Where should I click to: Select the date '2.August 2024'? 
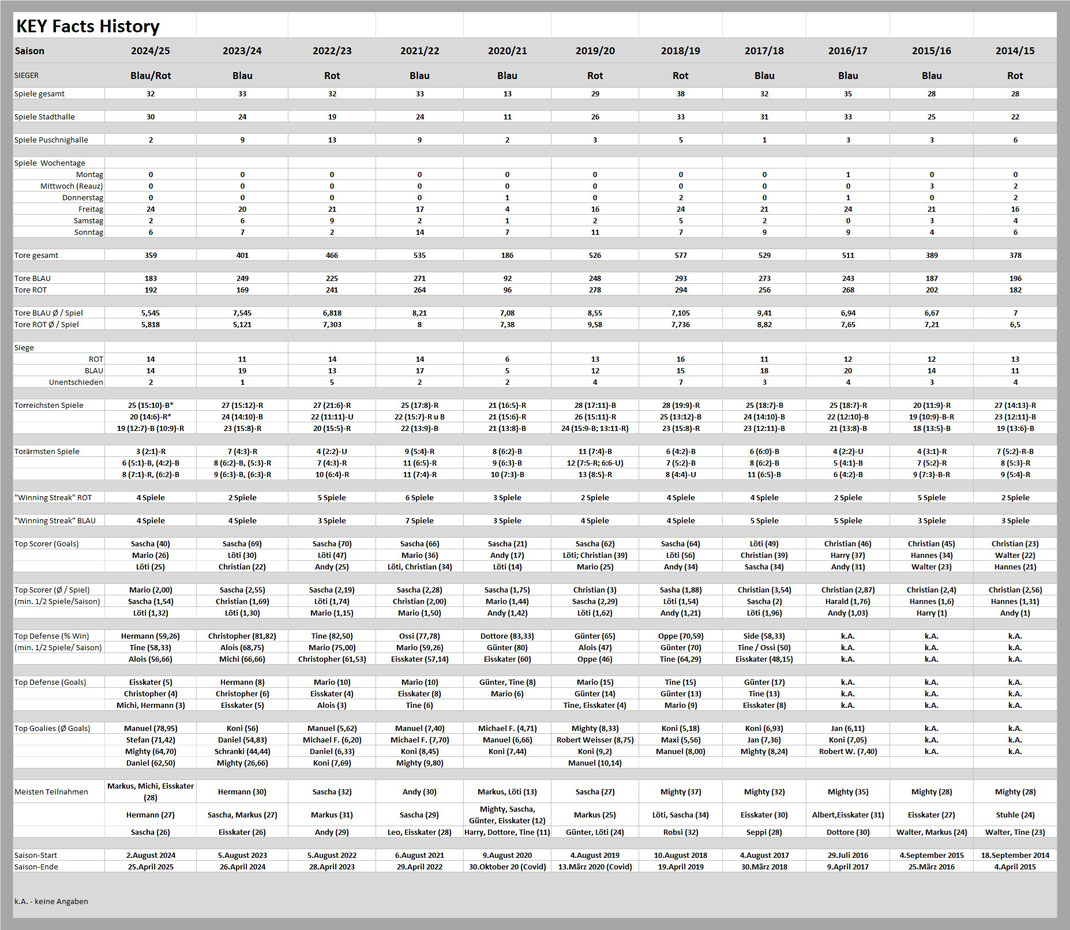tap(150, 856)
